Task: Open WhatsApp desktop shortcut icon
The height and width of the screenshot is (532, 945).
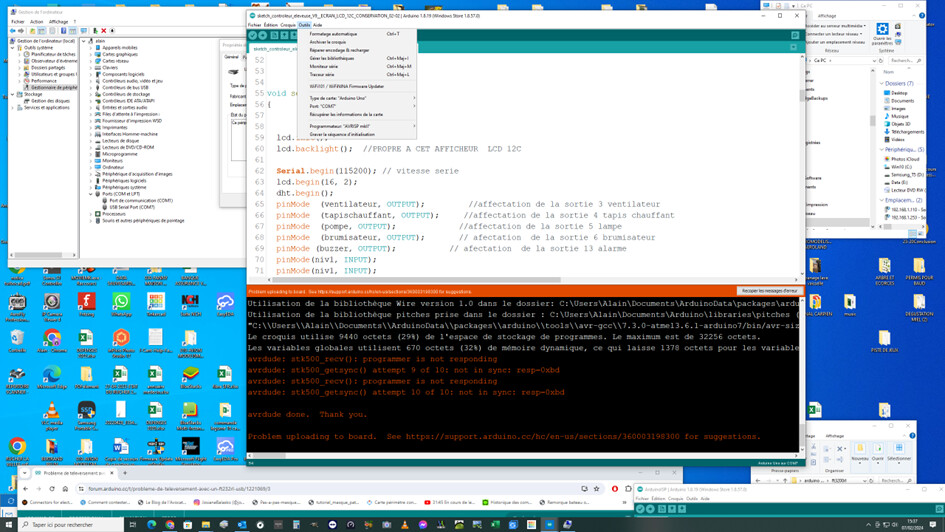Action: coord(121,304)
